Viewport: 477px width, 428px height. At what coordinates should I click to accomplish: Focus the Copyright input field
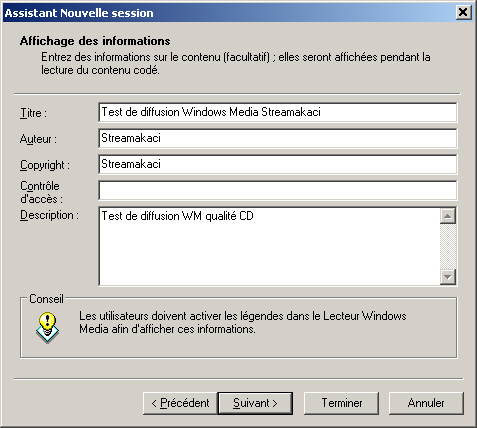(x=278, y=164)
